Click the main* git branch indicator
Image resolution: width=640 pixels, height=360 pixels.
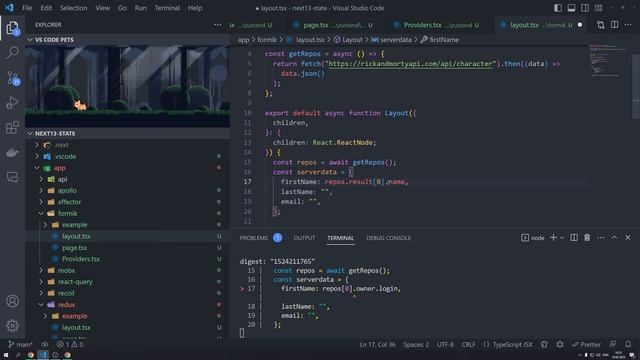(x=20, y=344)
